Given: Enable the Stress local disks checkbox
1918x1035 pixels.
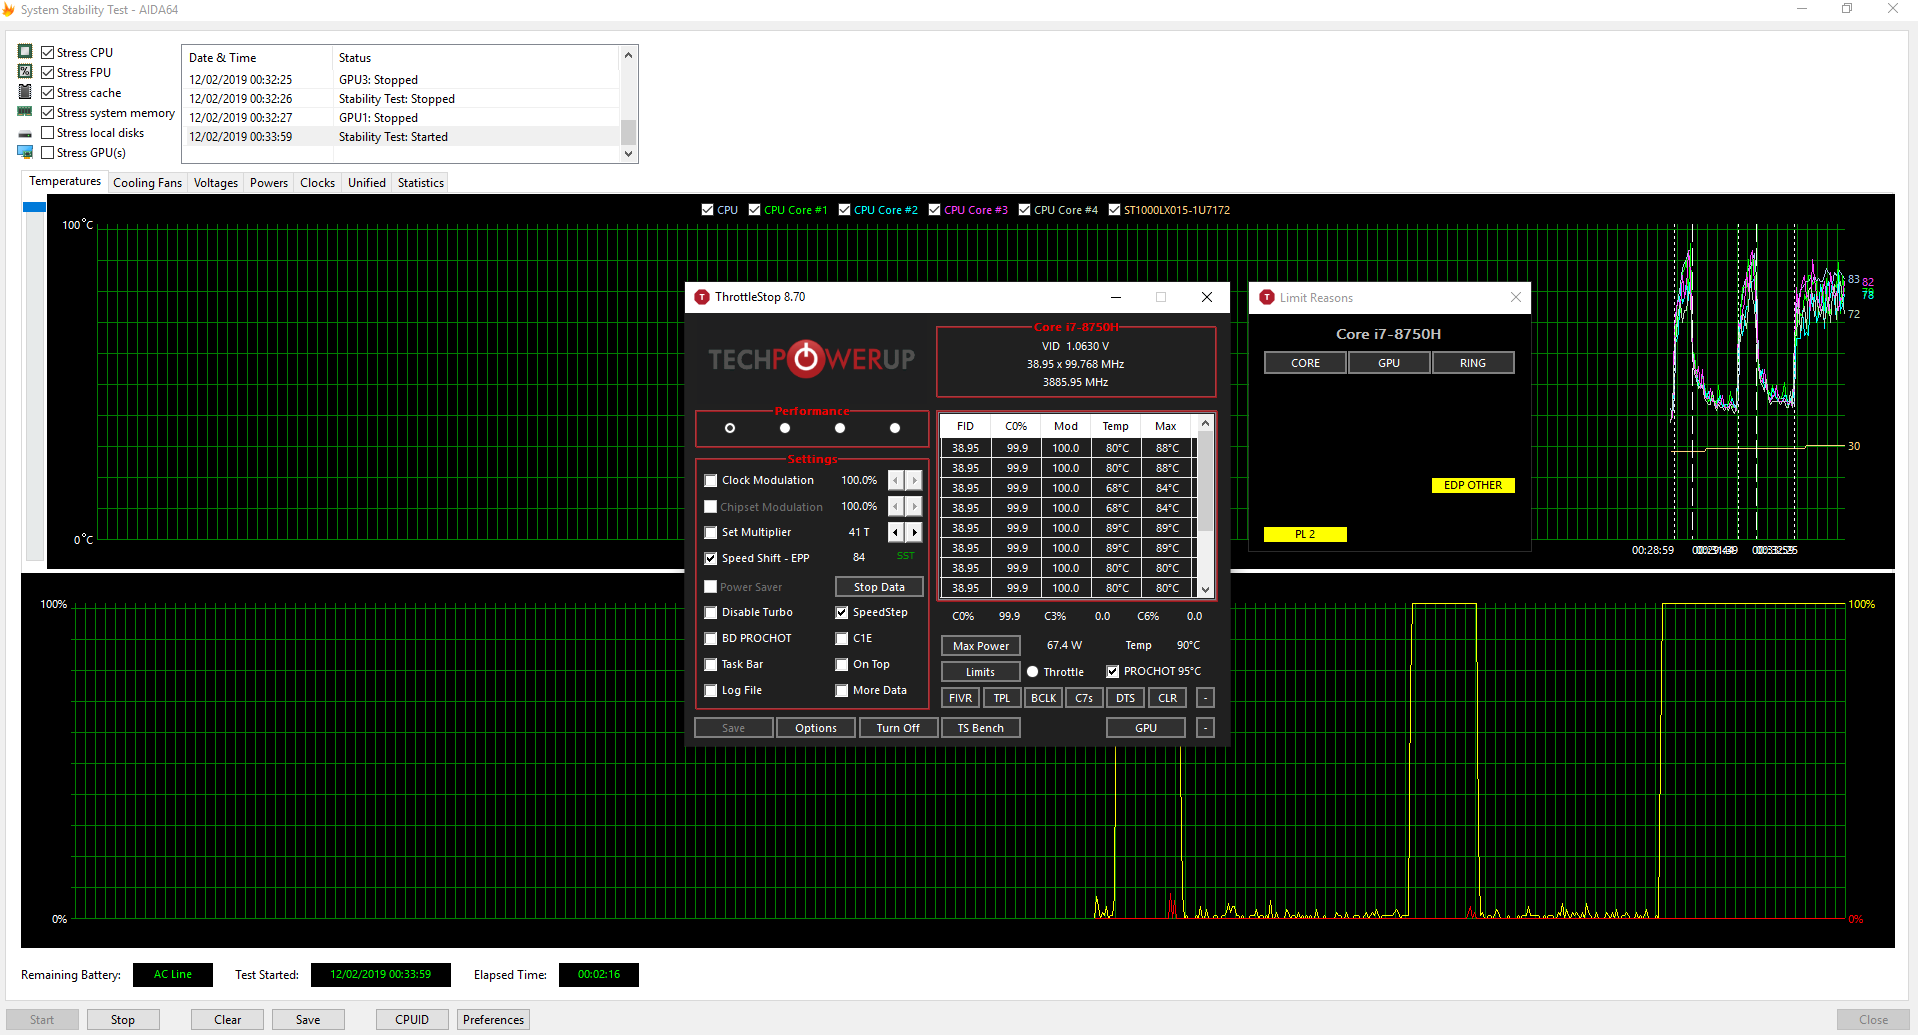Looking at the screenshot, I should (47, 132).
